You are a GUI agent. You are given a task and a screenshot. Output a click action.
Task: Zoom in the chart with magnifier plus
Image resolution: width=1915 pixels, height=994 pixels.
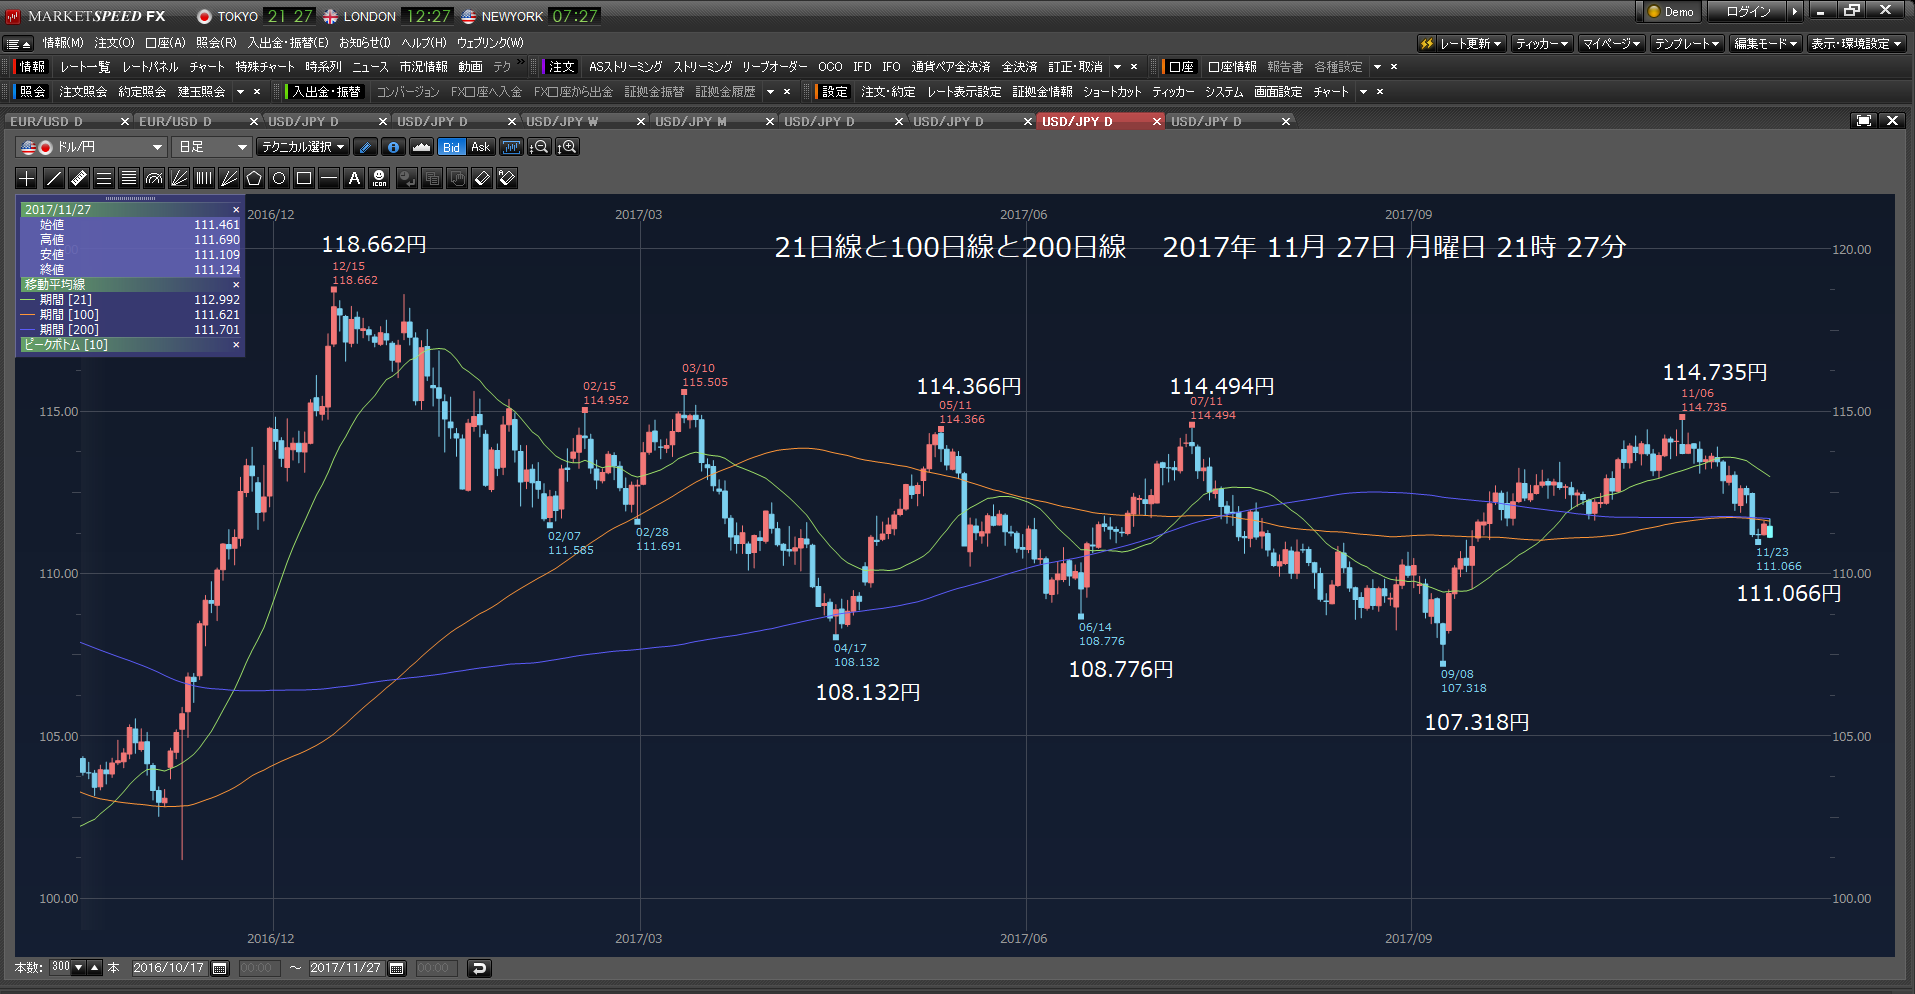click(568, 147)
